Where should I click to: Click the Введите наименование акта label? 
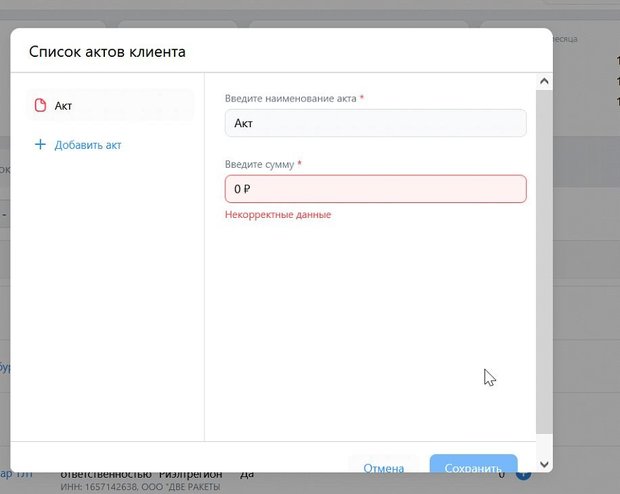[290, 98]
